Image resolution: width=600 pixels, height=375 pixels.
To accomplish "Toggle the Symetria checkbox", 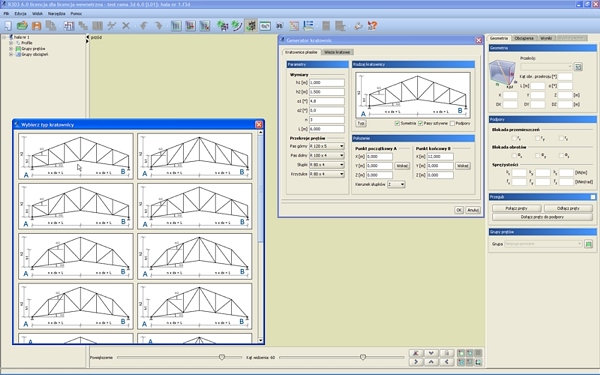I will click(x=397, y=123).
